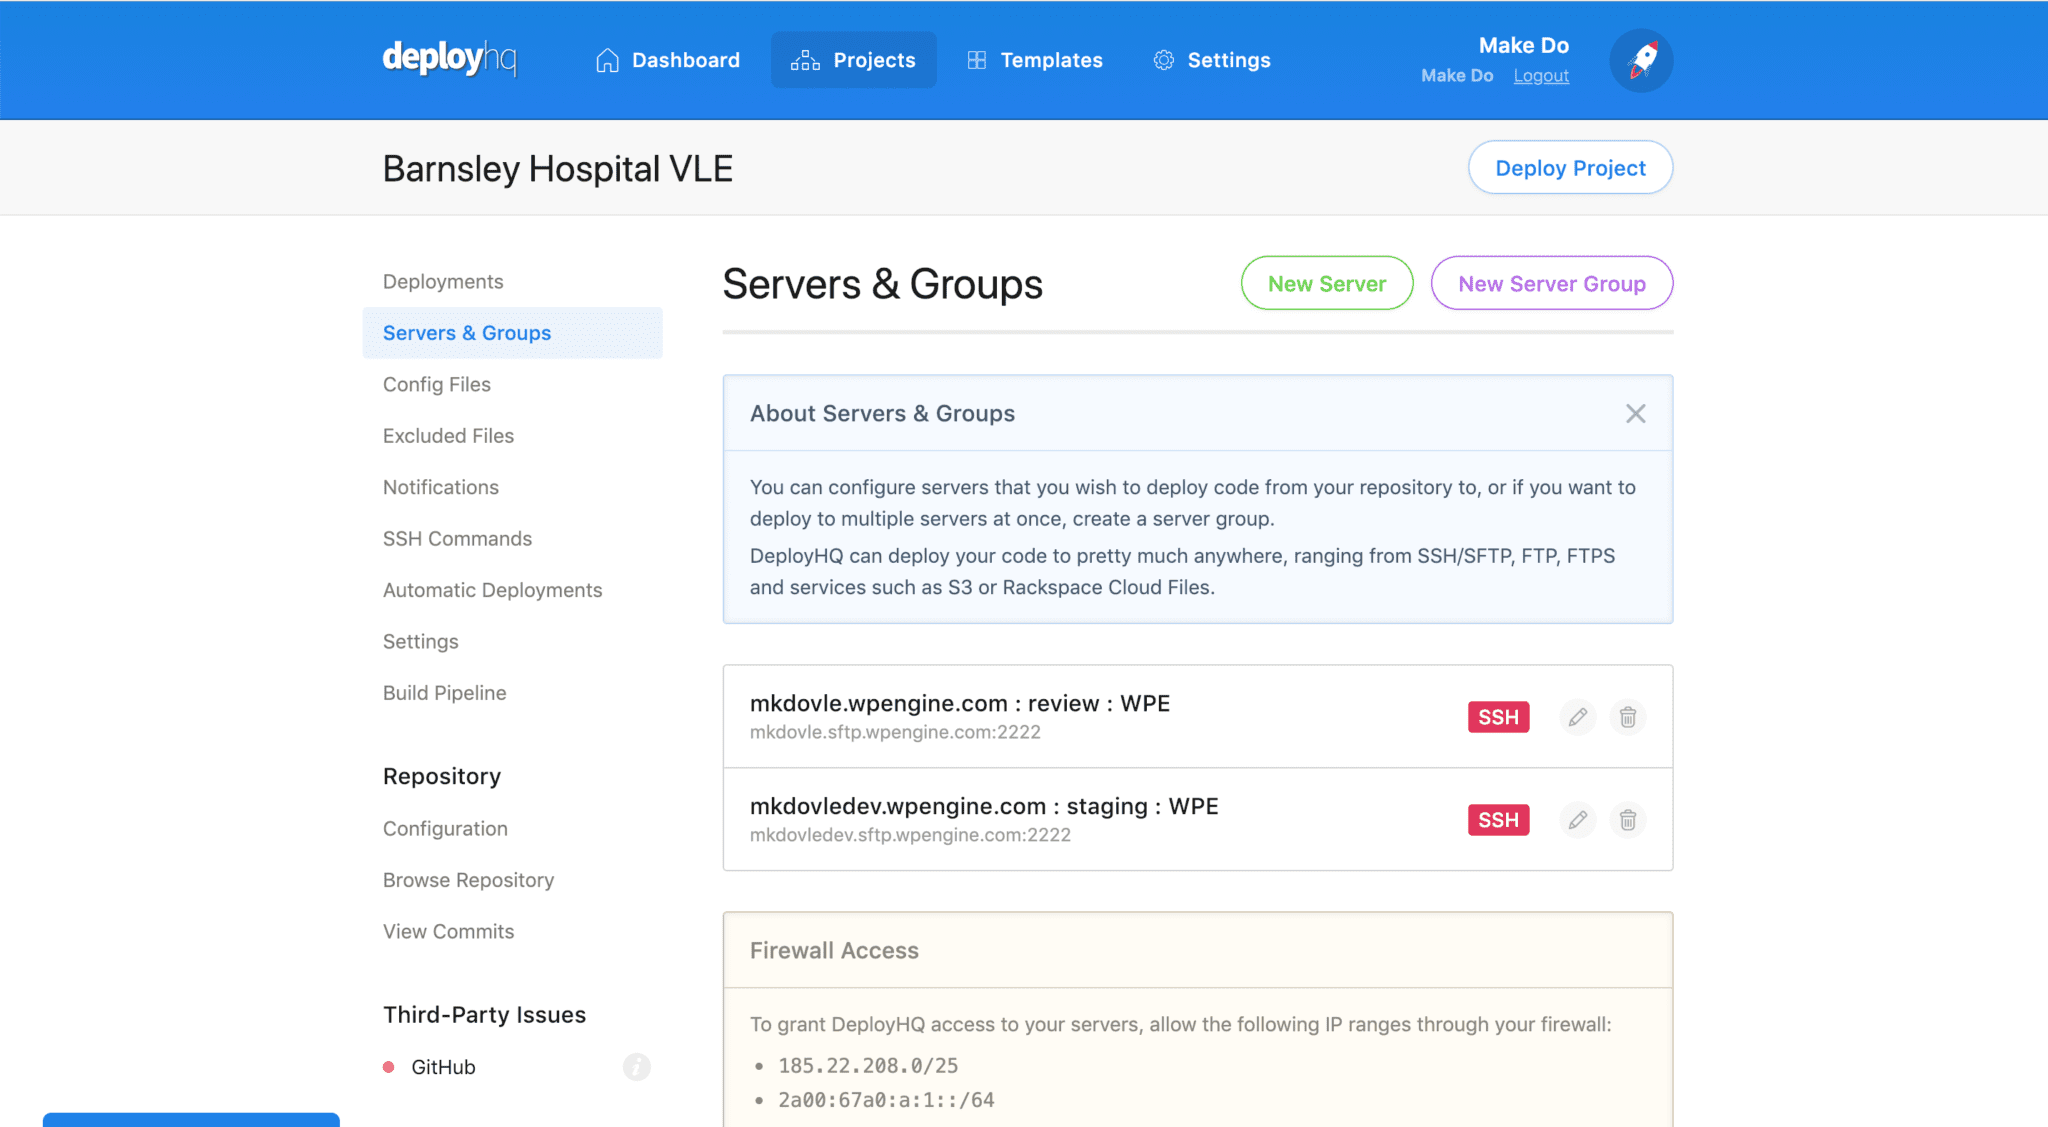
Task: Open SSH Commands in the sidebar
Action: [x=457, y=538]
